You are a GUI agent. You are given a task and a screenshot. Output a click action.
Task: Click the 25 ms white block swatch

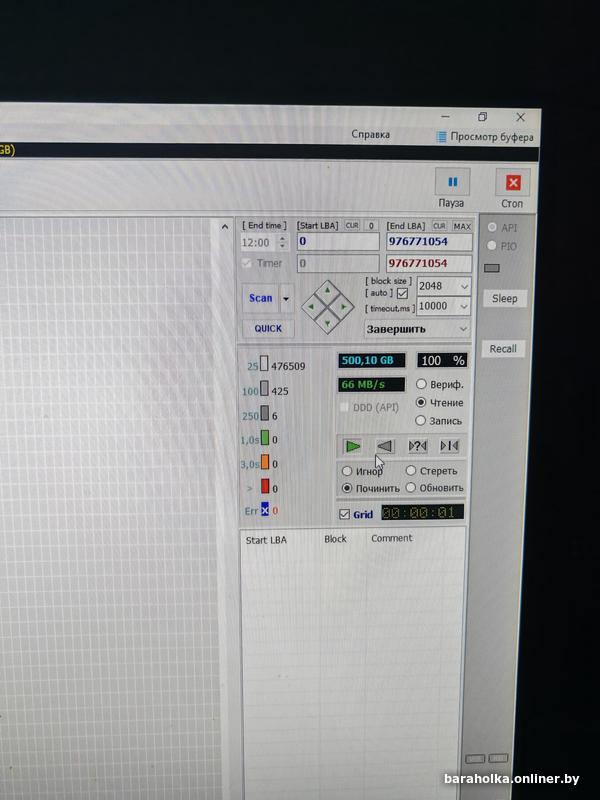[264, 364]
